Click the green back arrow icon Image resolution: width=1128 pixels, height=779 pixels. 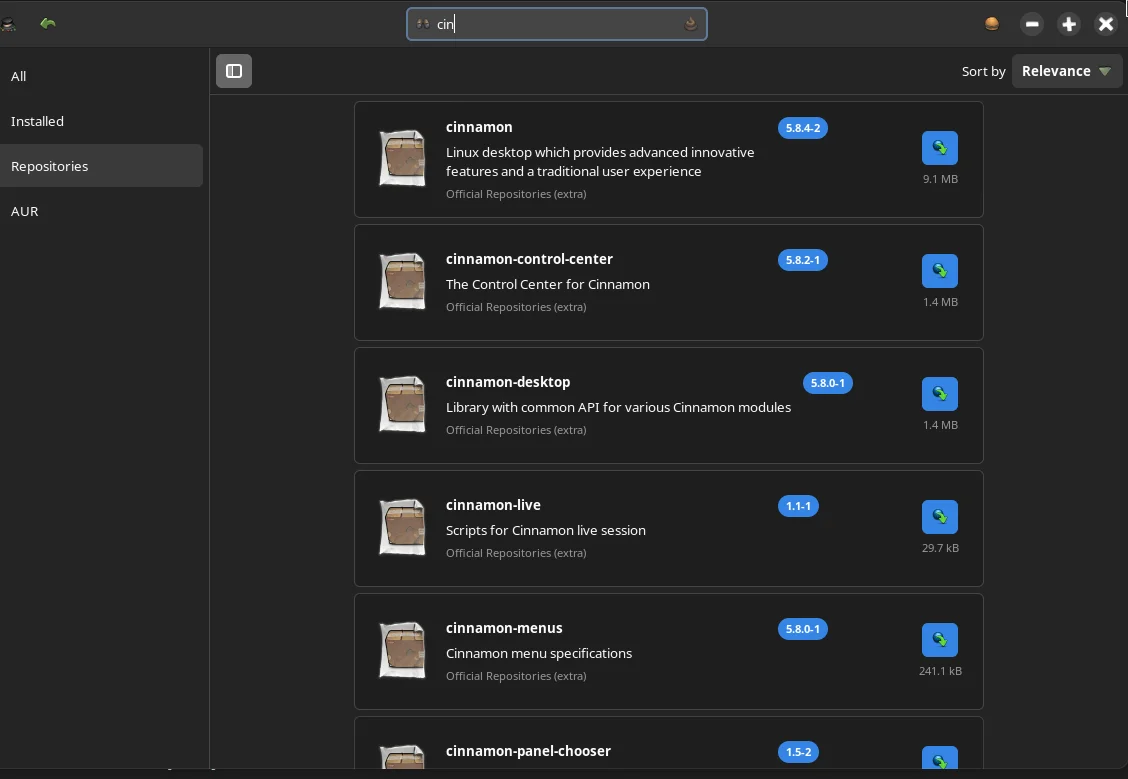48,24
